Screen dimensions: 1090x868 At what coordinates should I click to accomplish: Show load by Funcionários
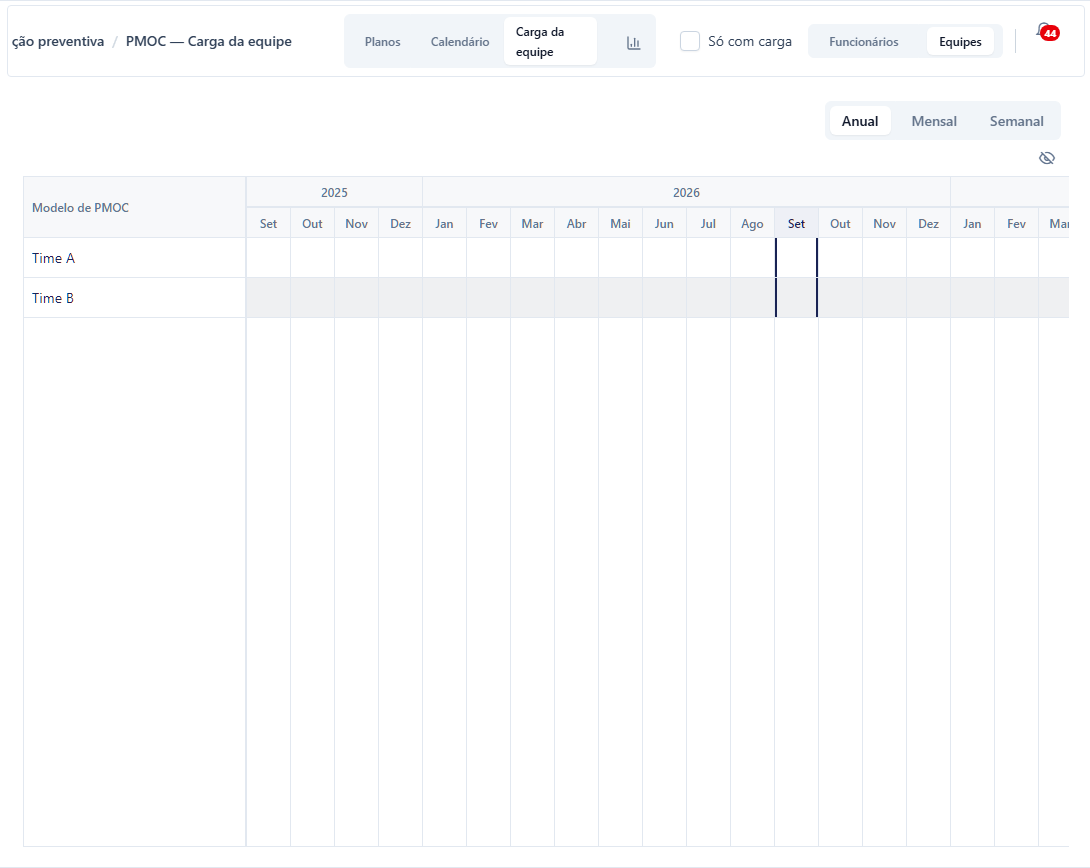click(863, 42)
